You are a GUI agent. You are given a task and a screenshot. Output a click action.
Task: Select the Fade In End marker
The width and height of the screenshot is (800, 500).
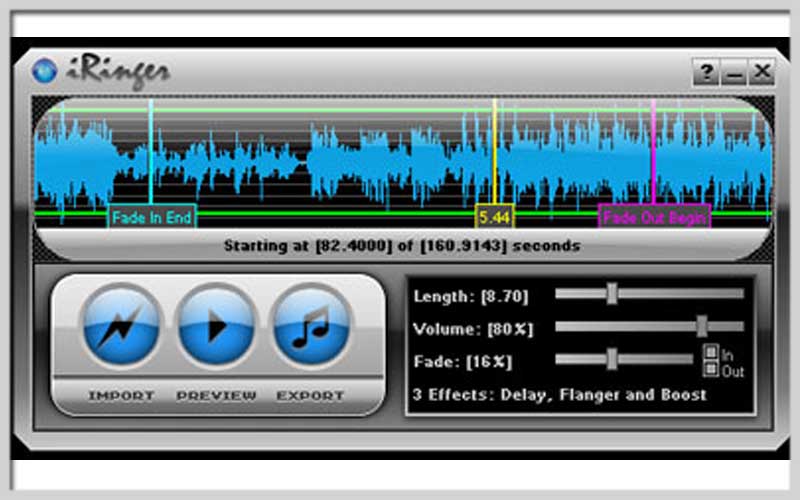[152, 217]
